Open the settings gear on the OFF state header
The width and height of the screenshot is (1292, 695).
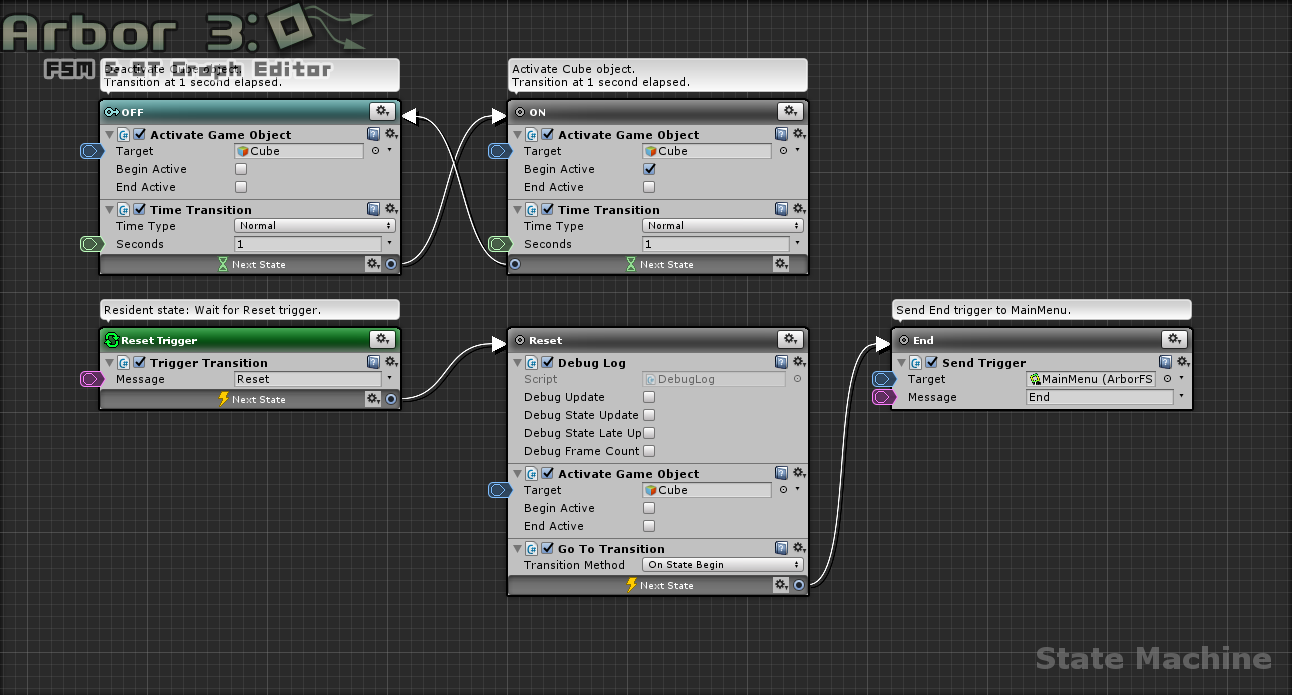coord(382,112)
